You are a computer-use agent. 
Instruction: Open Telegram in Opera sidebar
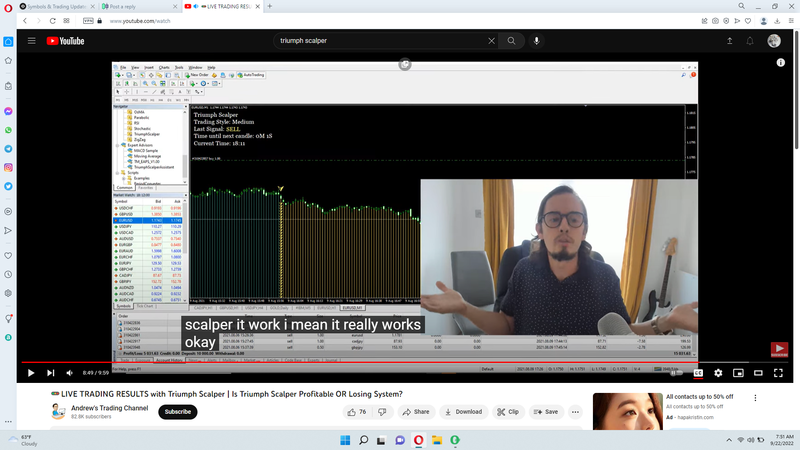coord(8,149)
